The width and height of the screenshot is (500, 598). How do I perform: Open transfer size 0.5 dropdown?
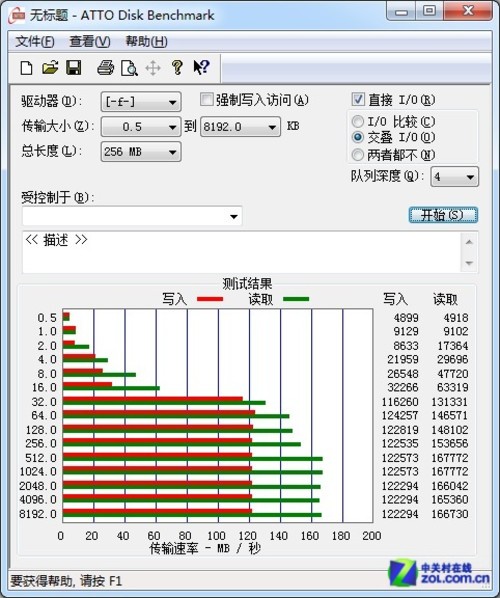point(141,127)
